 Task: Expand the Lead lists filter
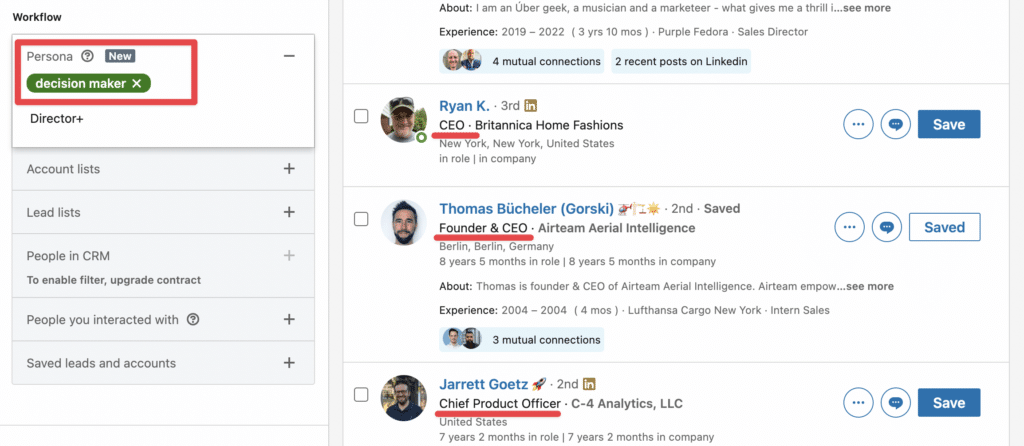[289, 212]
